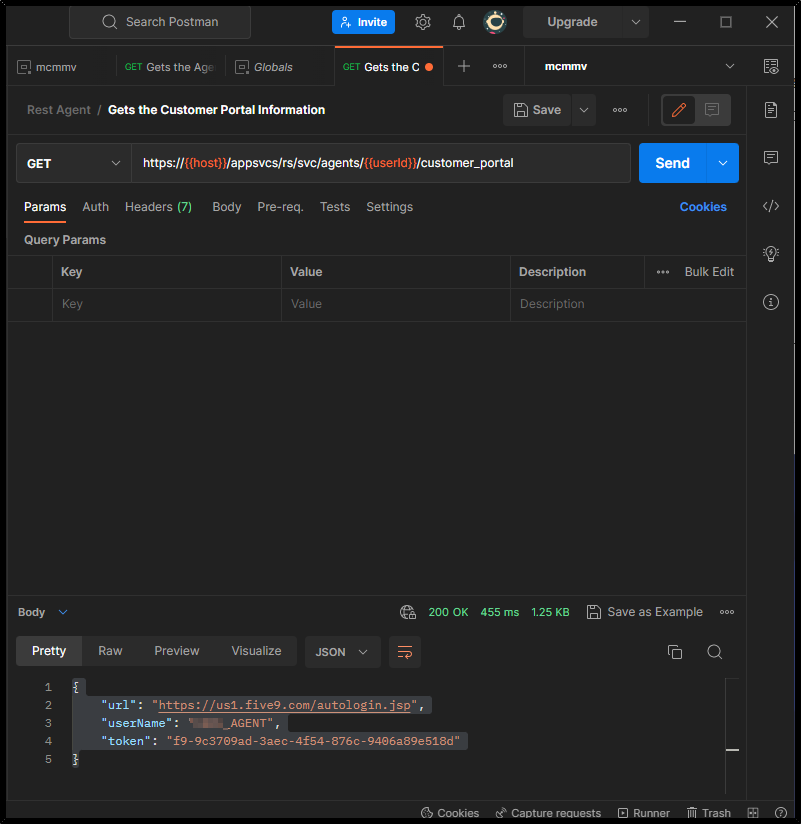Expand the Send button options arrow
The height and width of the screenshot is (824, 801).
[723, 163]
